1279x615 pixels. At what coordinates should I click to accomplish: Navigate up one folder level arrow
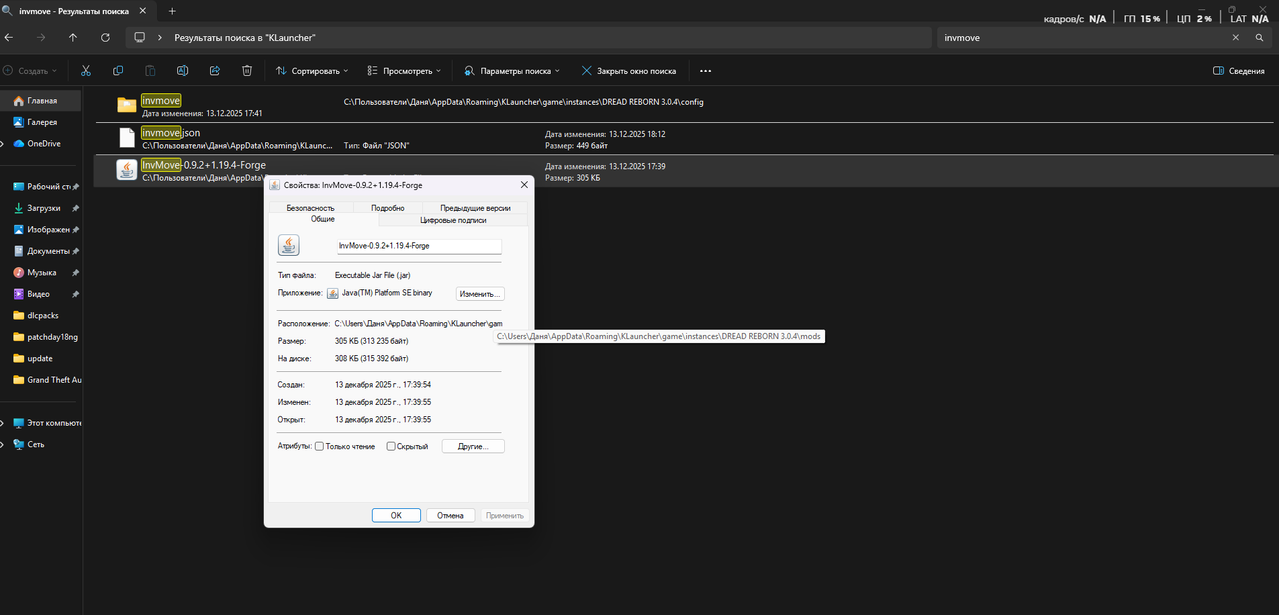pos(73,37)
